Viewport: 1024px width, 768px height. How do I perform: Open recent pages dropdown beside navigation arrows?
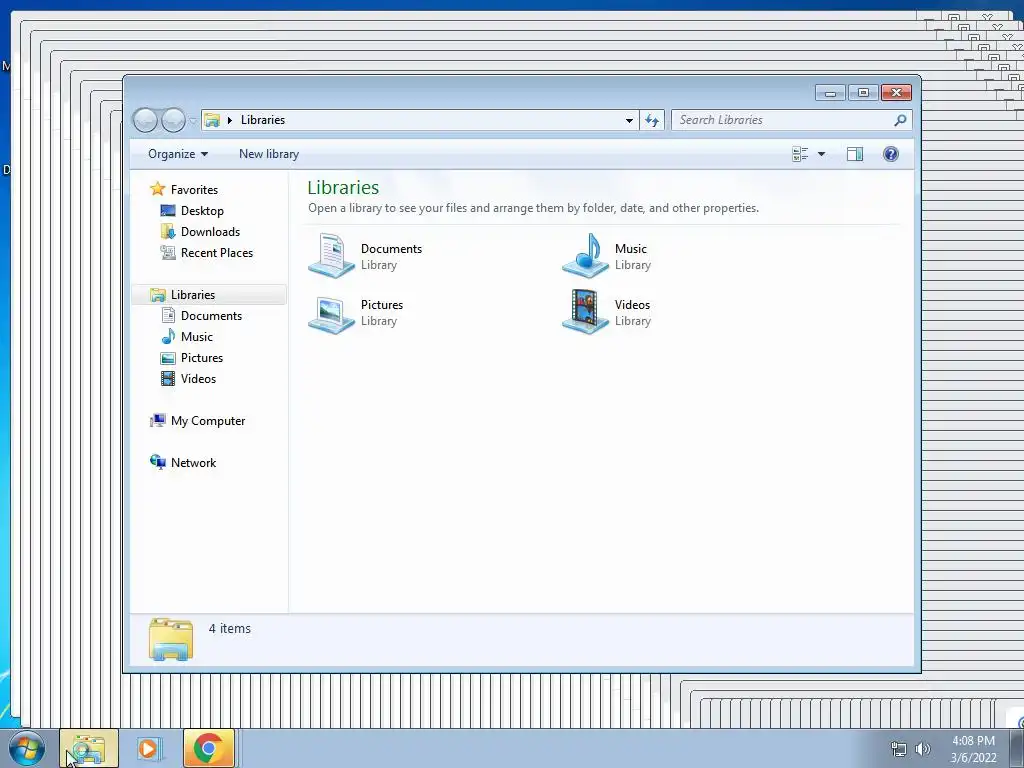coord(193,121)
